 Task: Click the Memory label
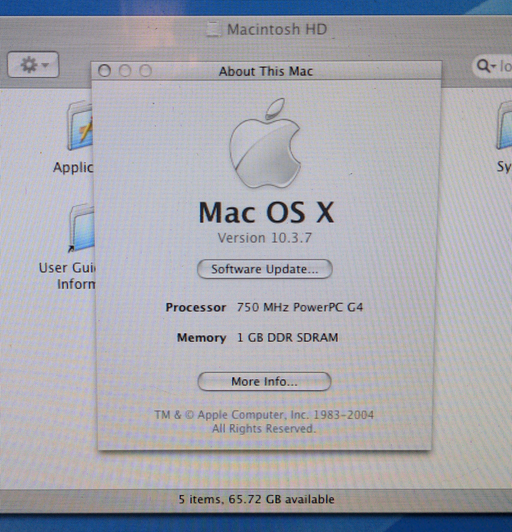(202, 338)
